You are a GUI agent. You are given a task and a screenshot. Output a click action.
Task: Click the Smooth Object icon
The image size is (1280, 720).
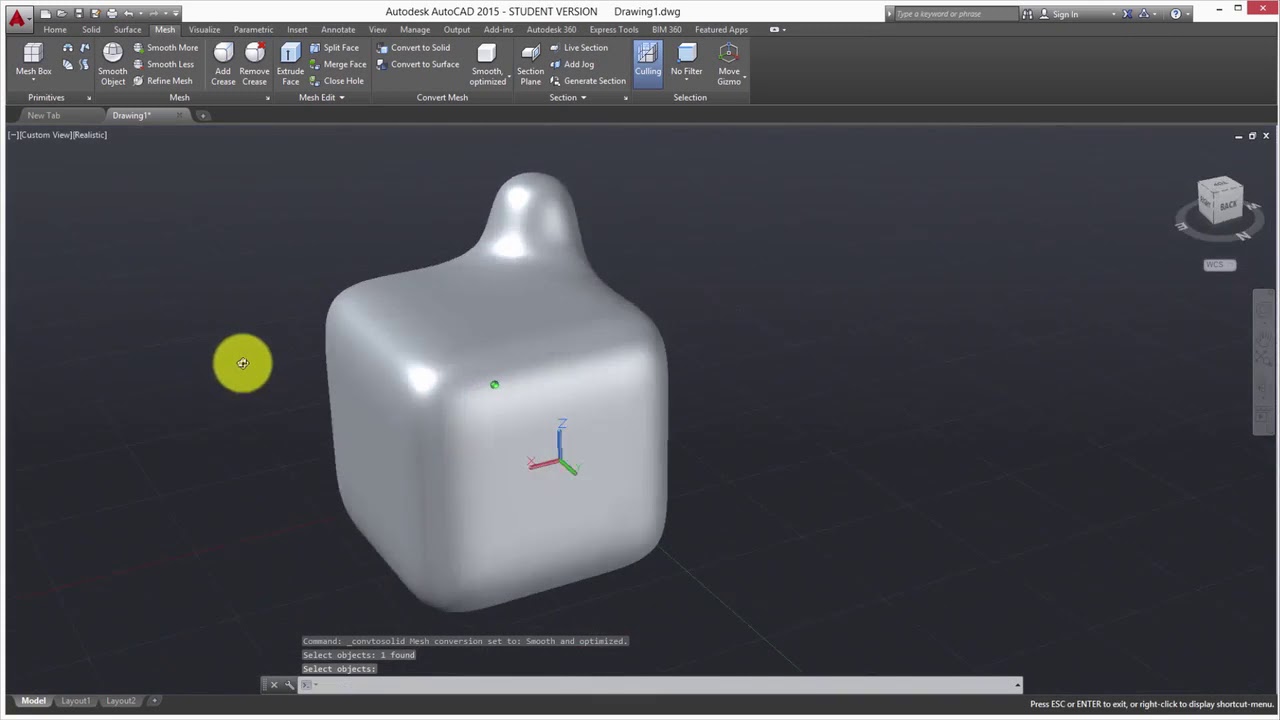(112, 64)
